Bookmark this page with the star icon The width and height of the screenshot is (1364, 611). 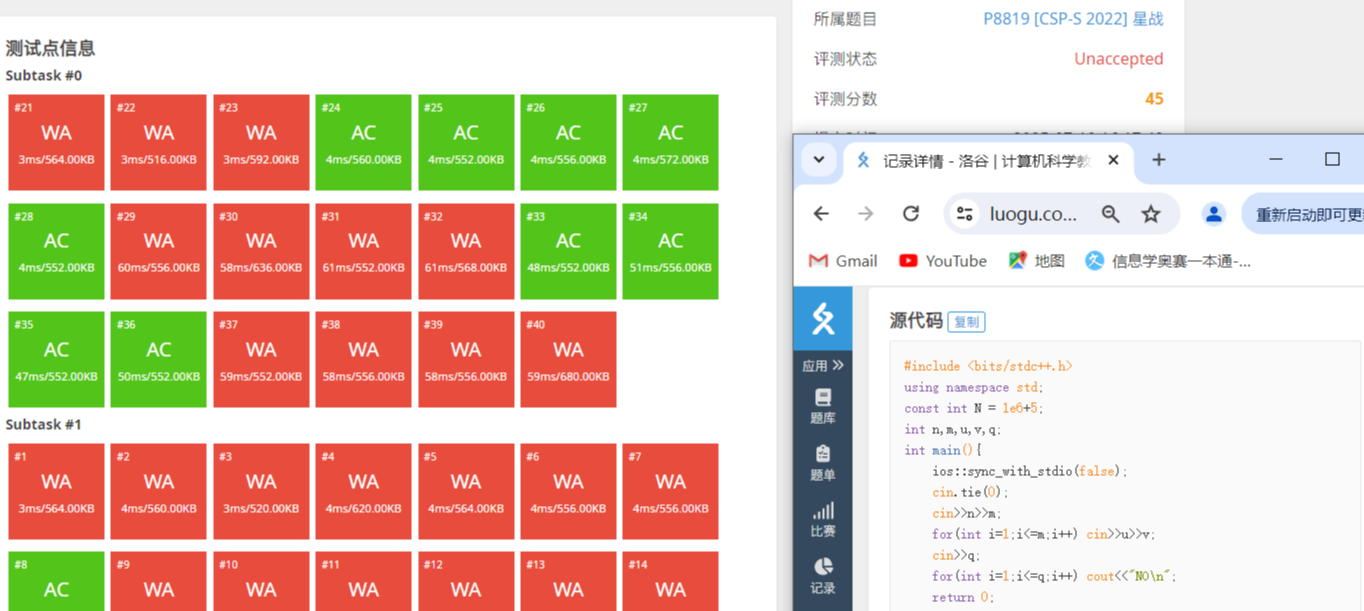(1151, 214)
